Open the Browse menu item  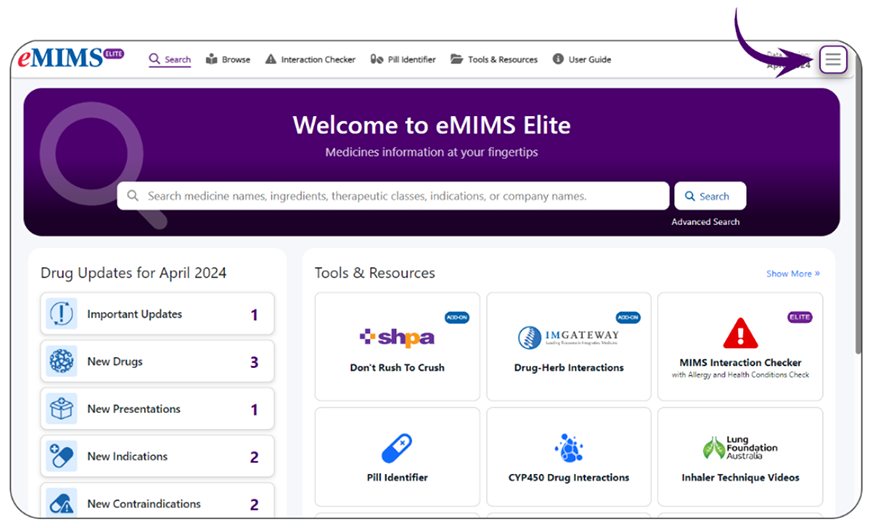tap(228, 59)
